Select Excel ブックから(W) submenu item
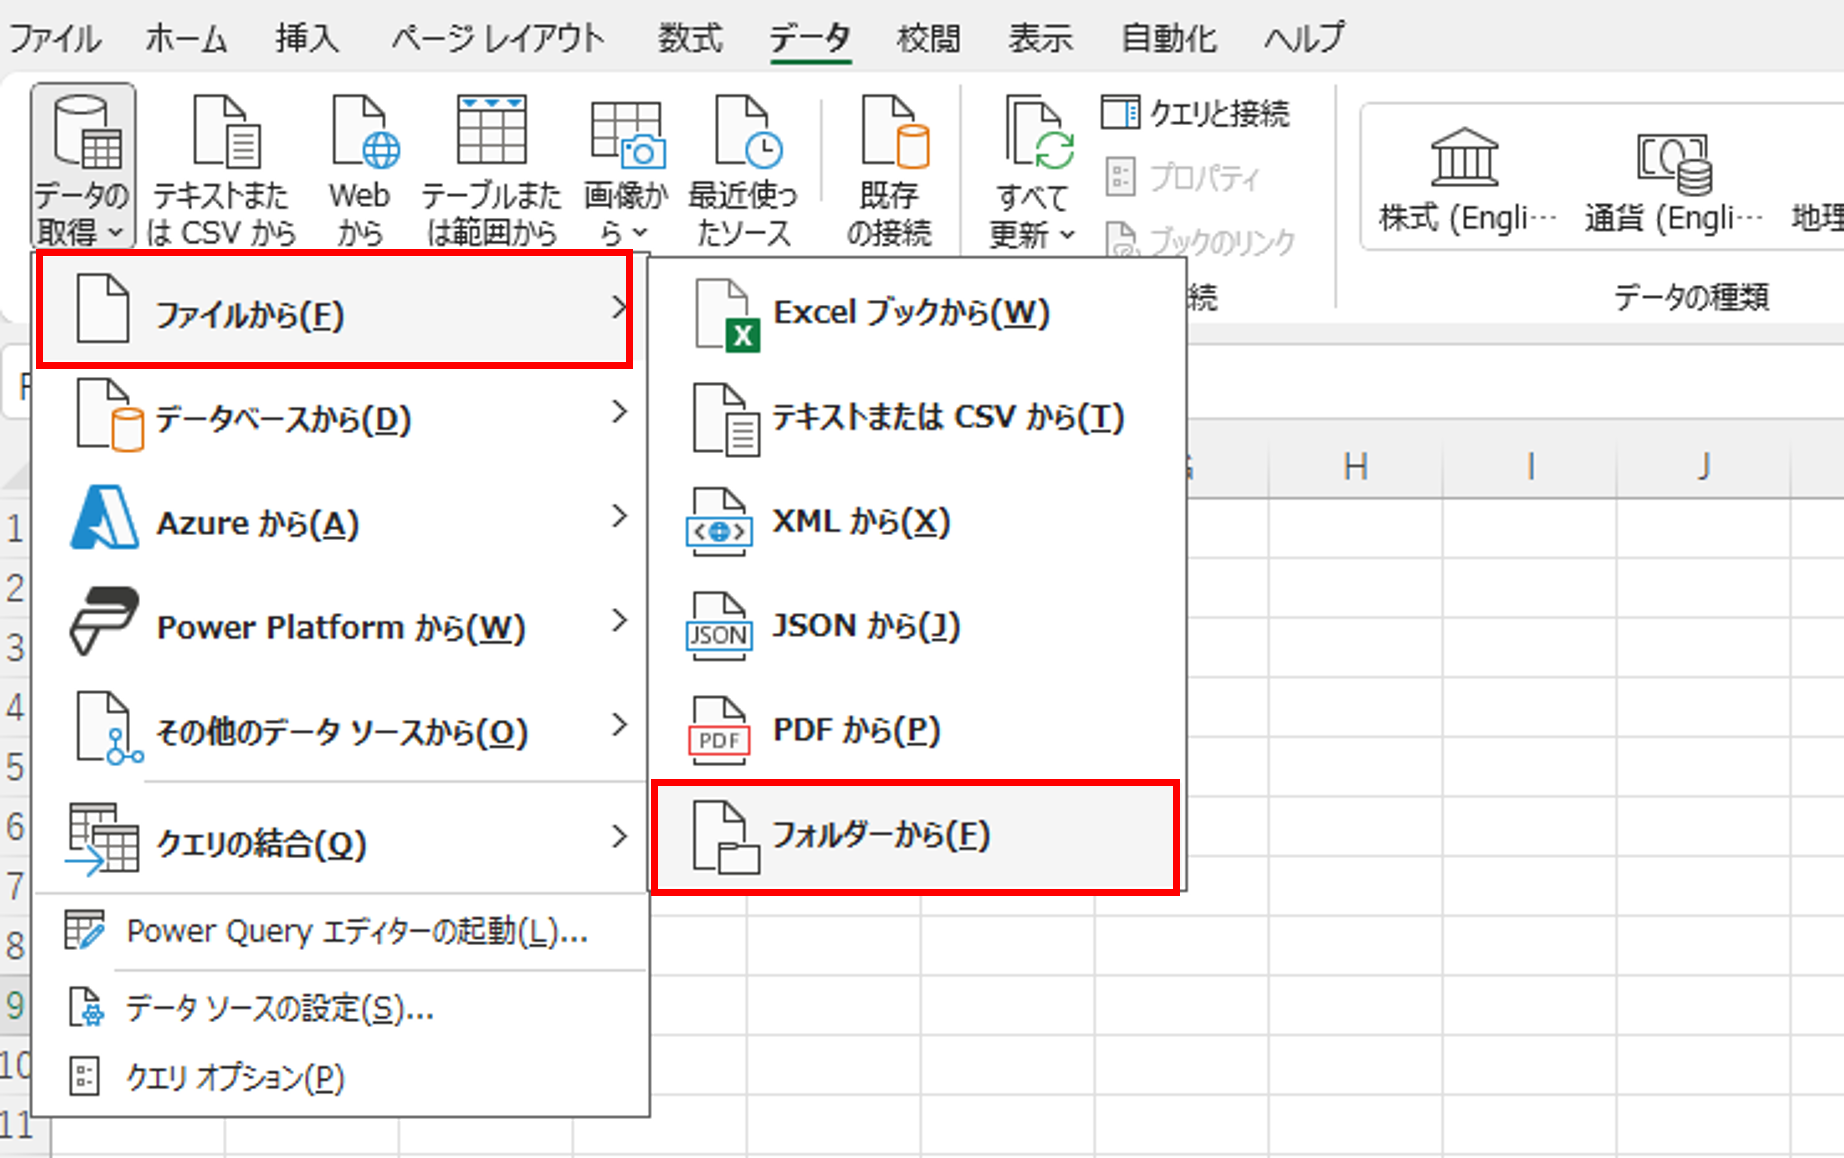This screenshot has height=1158, width=1844. click(916, 313)
